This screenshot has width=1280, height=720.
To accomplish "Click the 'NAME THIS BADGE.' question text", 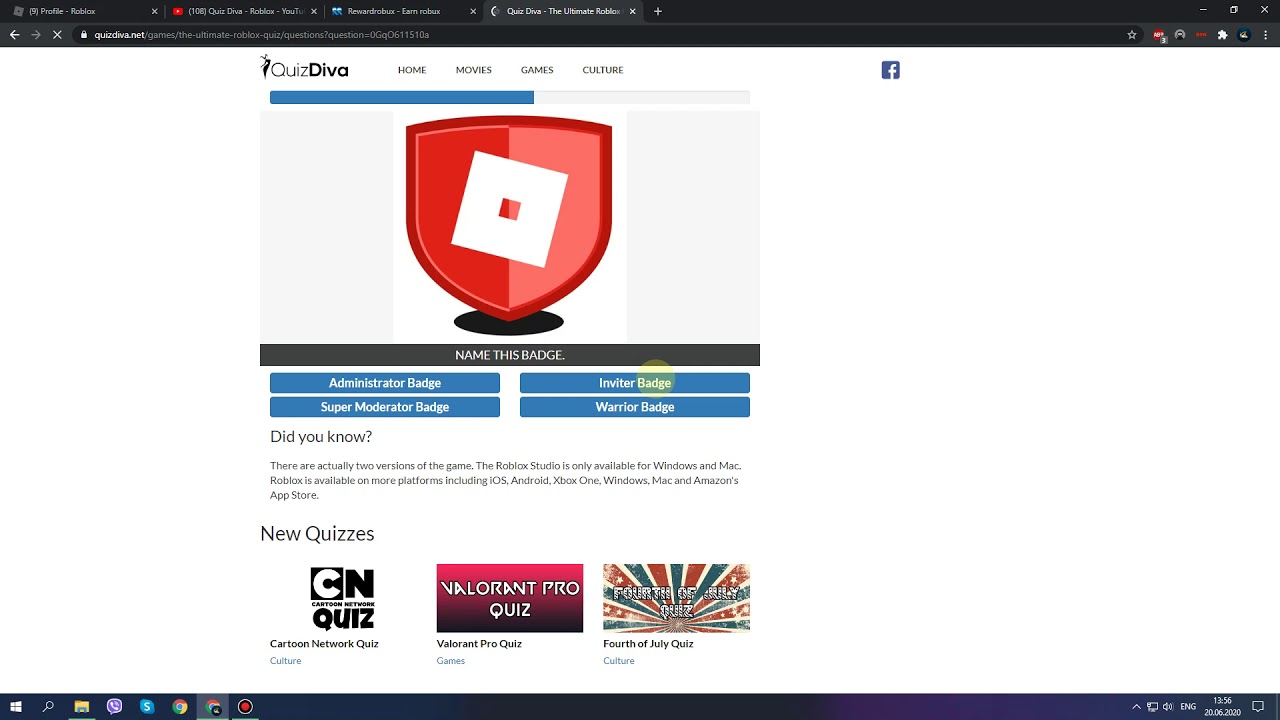I will point(510,355).
